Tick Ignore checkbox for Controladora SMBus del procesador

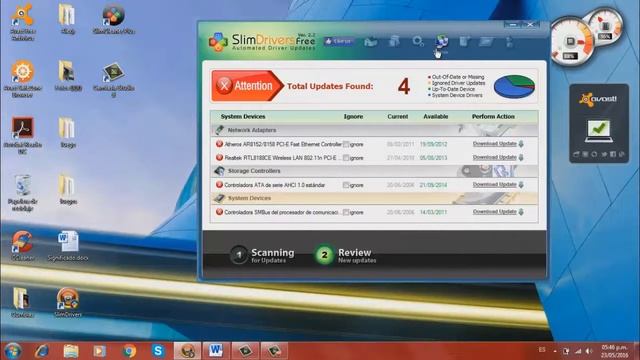[x=346, y=212]
